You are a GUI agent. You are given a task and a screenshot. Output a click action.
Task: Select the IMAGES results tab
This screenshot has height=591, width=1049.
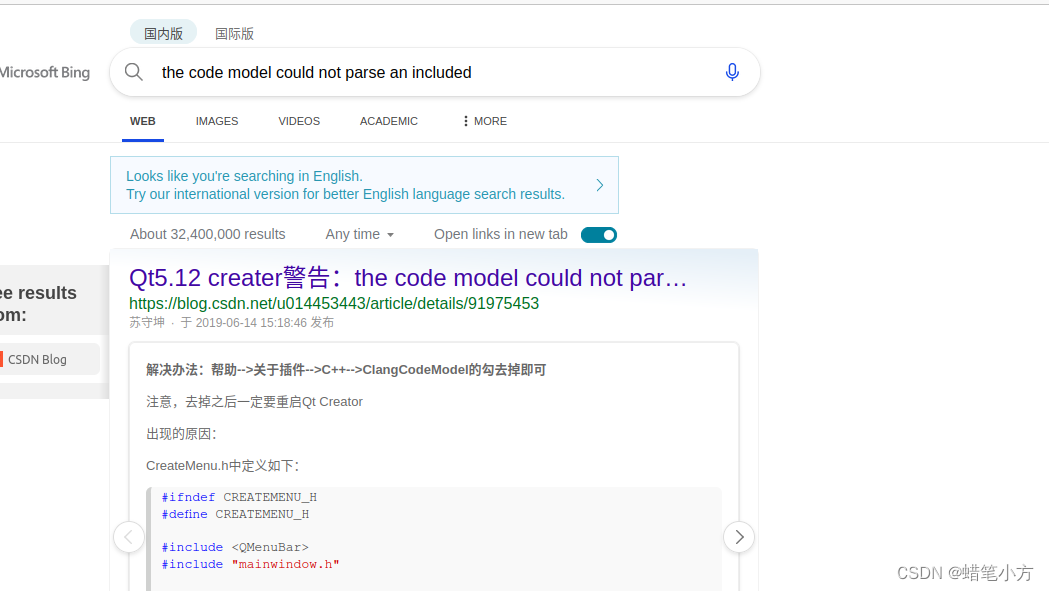tap(217, 121)
